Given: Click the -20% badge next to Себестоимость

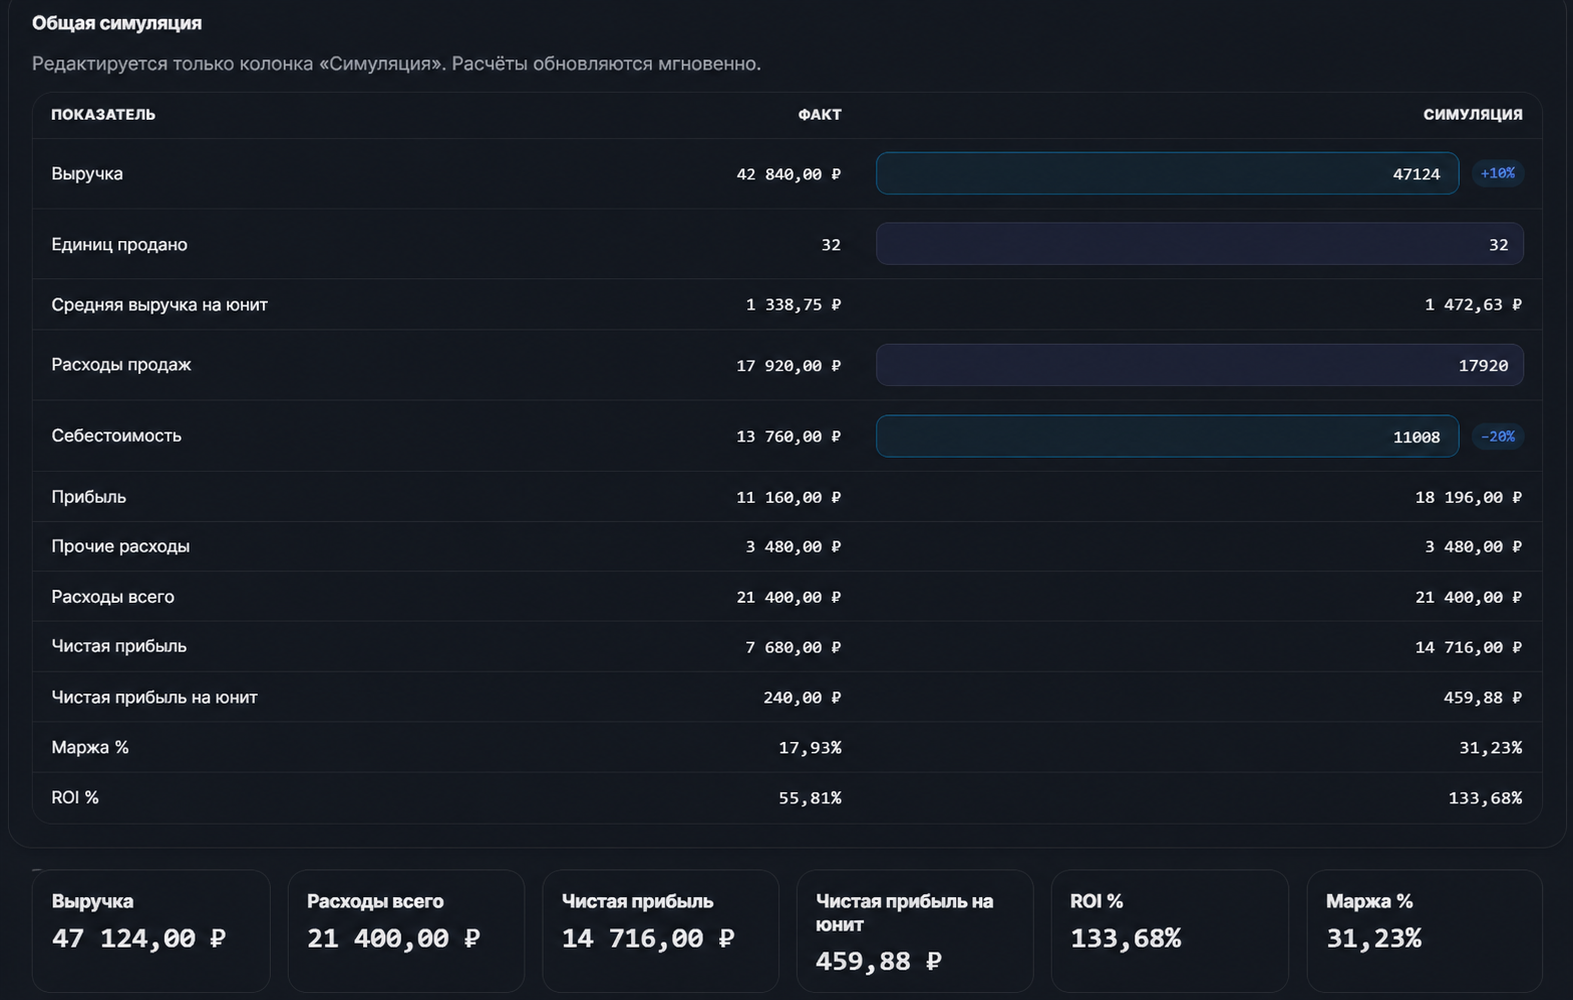Looking at the screenshot, I should [x=1497, y=436].
